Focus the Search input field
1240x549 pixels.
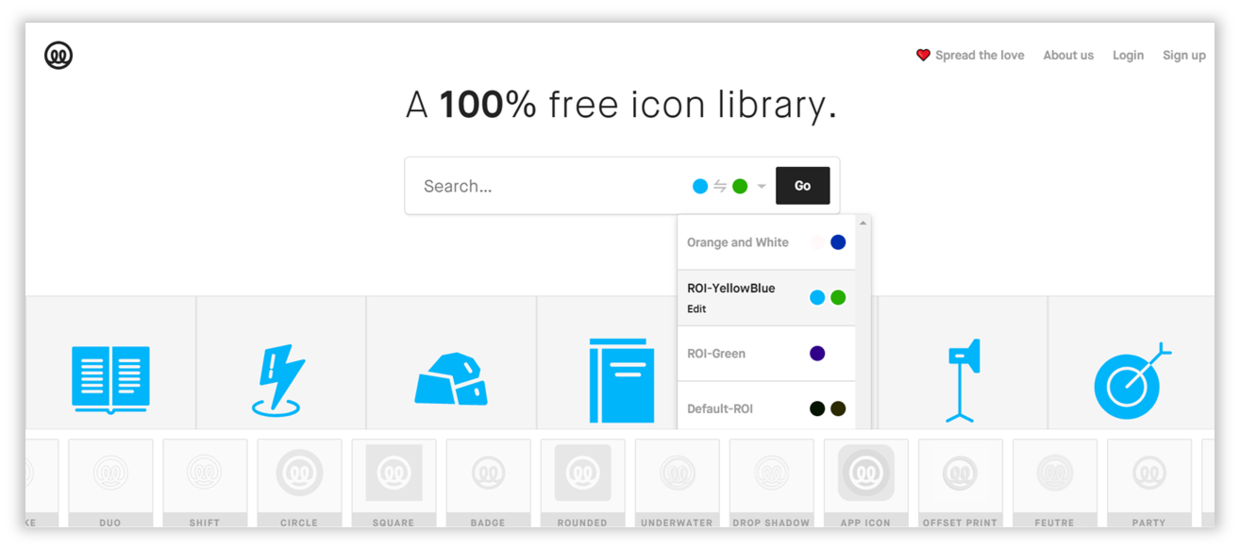point(545,186)
